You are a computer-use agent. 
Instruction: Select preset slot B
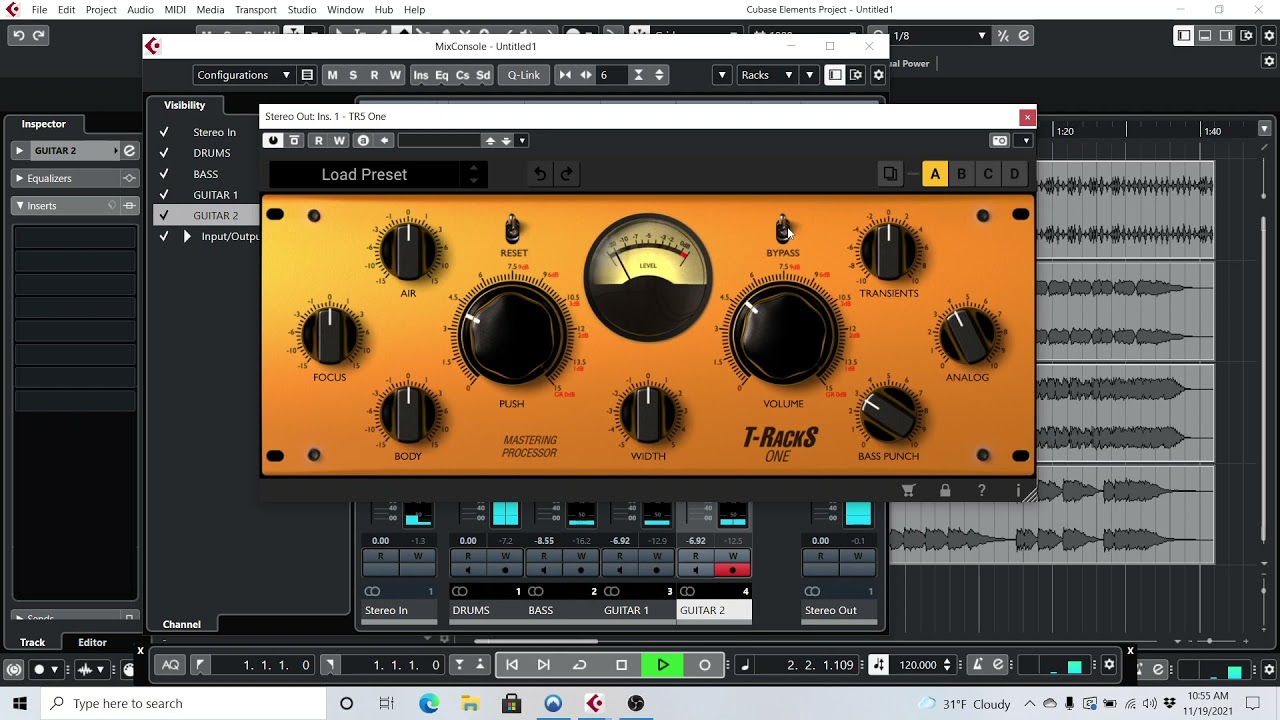(x=962, y=174)
